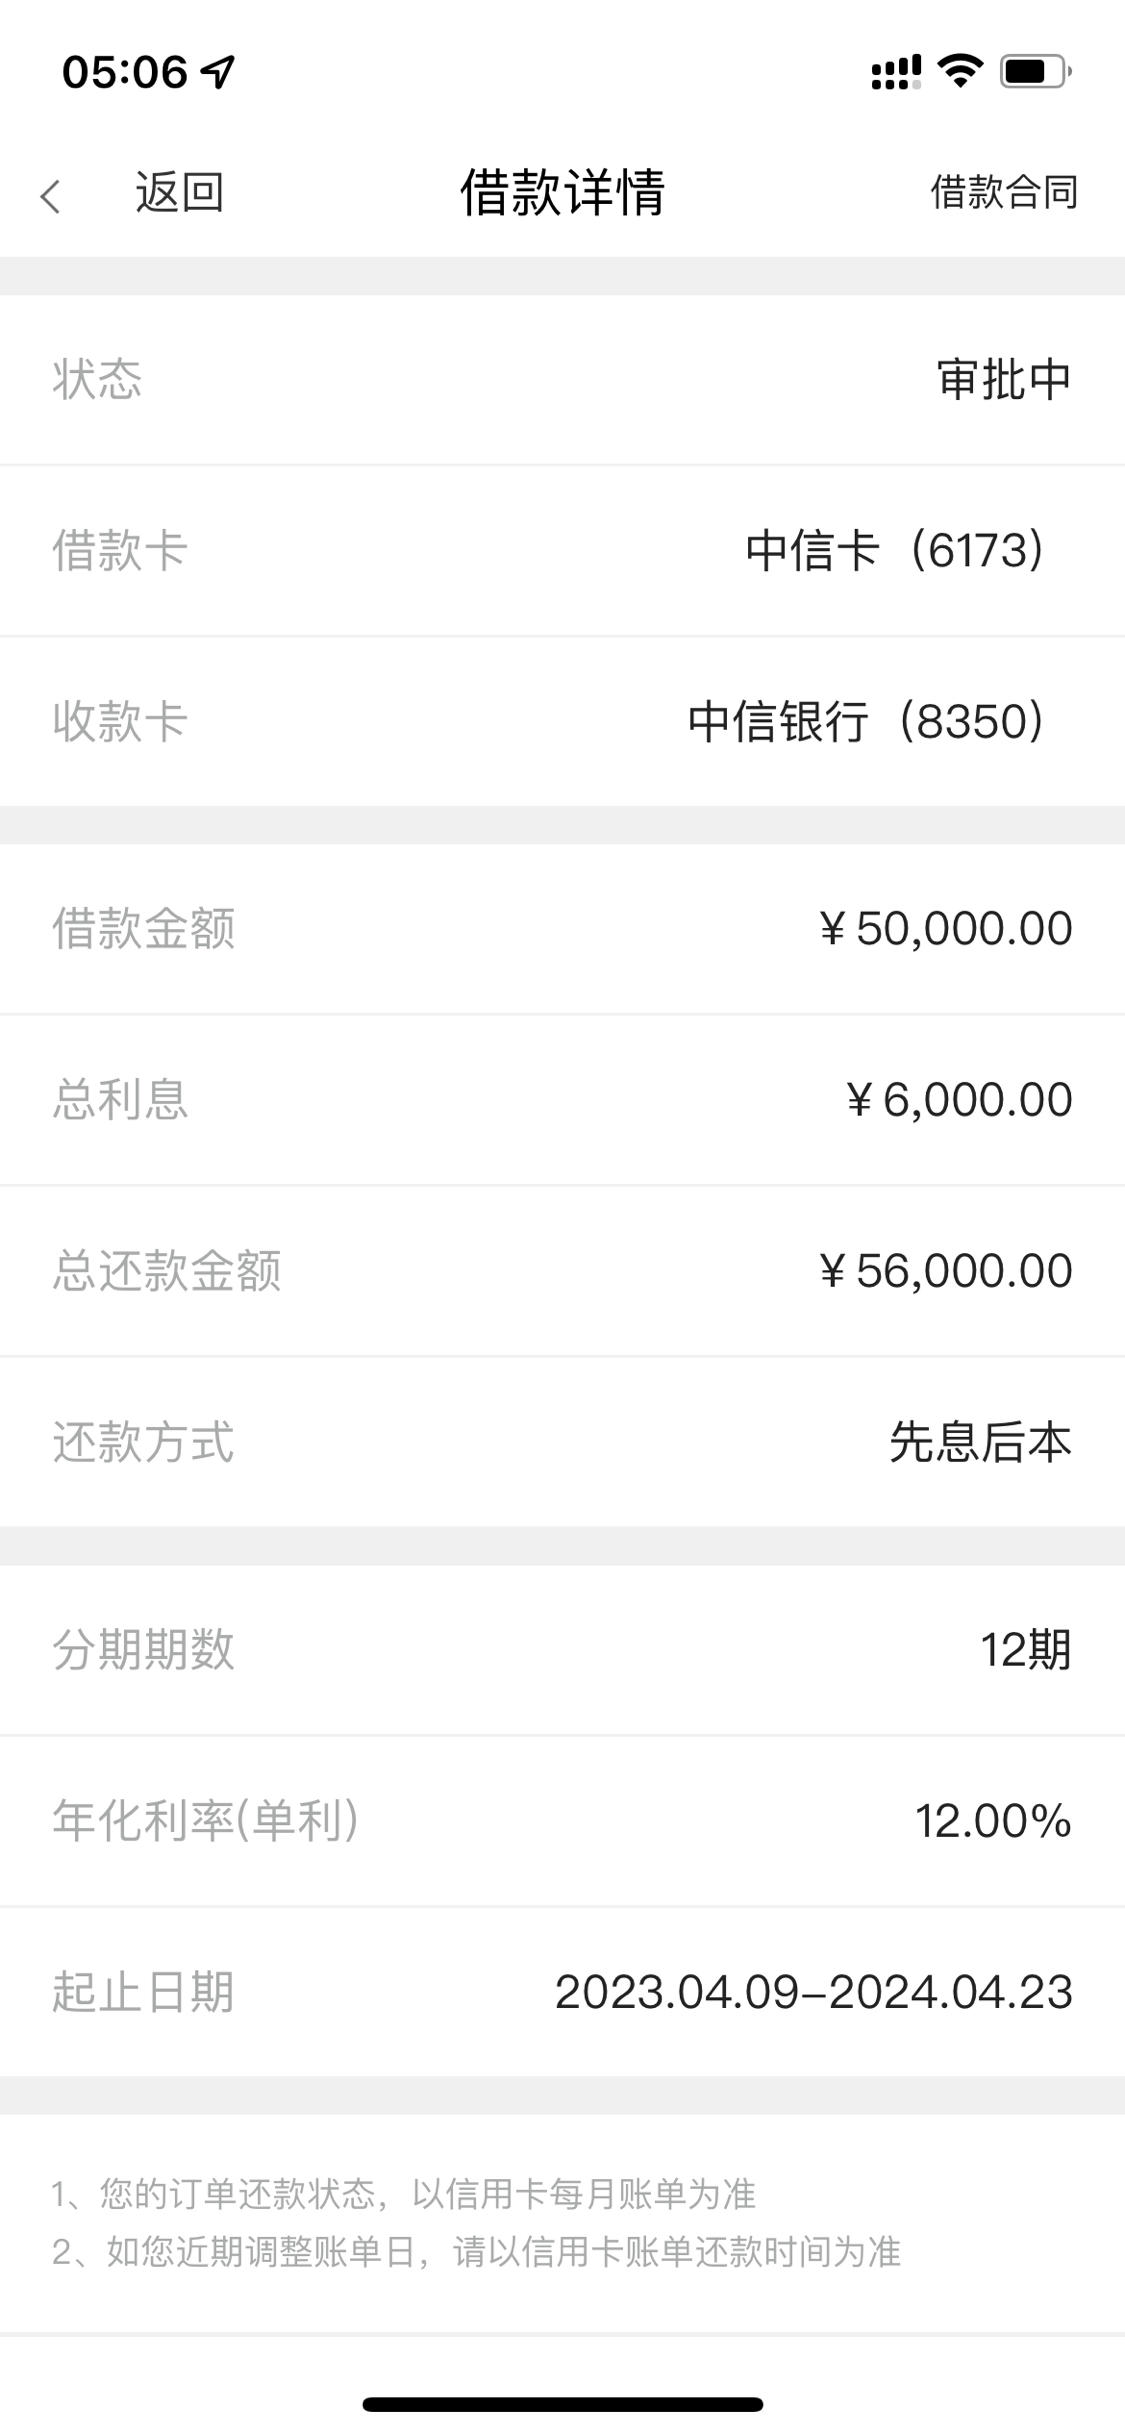The height and width of the screenshot is (2435, 1125).
Task: Tap the 还款方式 先息后本 row
Action: click(562, 1442)
